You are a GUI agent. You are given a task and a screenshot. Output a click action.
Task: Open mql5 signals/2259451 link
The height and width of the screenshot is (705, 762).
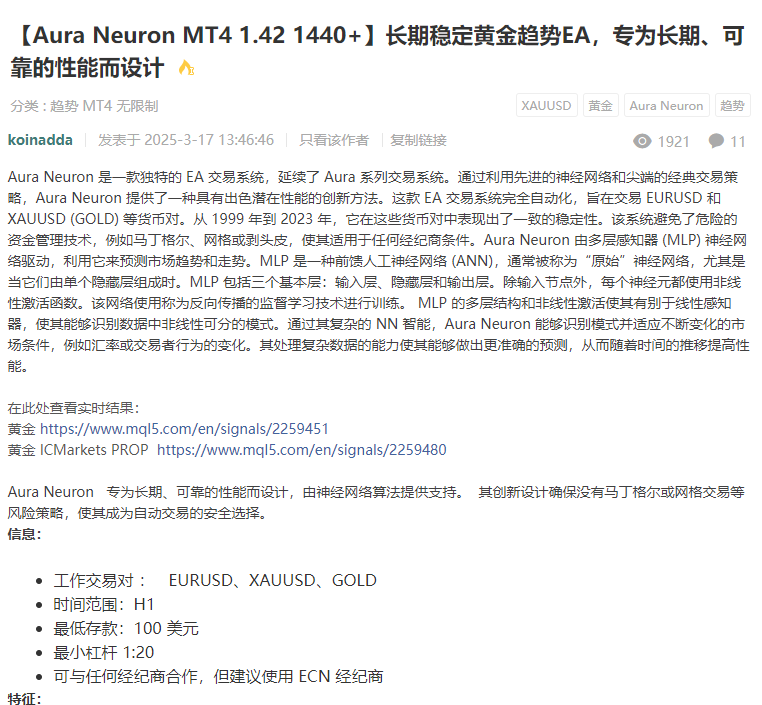[184, 429]
